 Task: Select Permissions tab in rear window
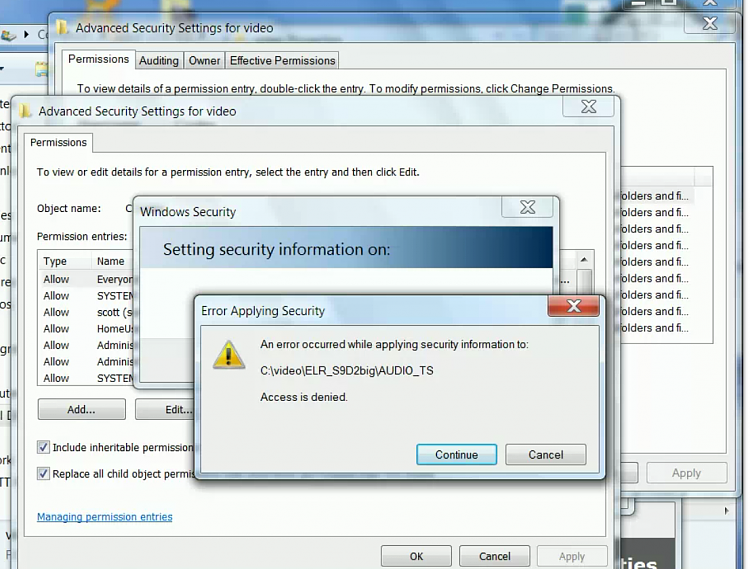99,59
